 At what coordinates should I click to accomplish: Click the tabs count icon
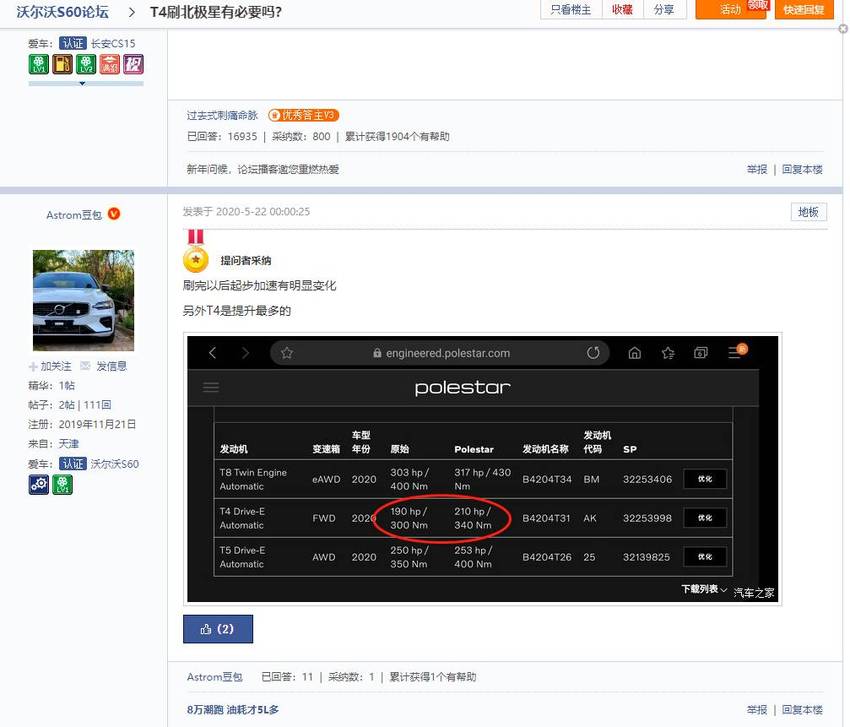click(701, 353)
